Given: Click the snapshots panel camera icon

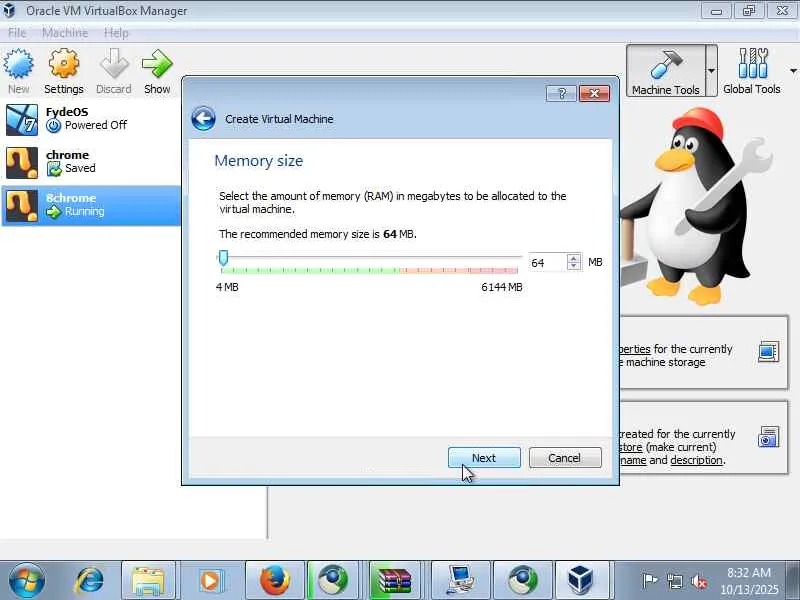Looking at the screenshot, I should [x=768, y=437].
